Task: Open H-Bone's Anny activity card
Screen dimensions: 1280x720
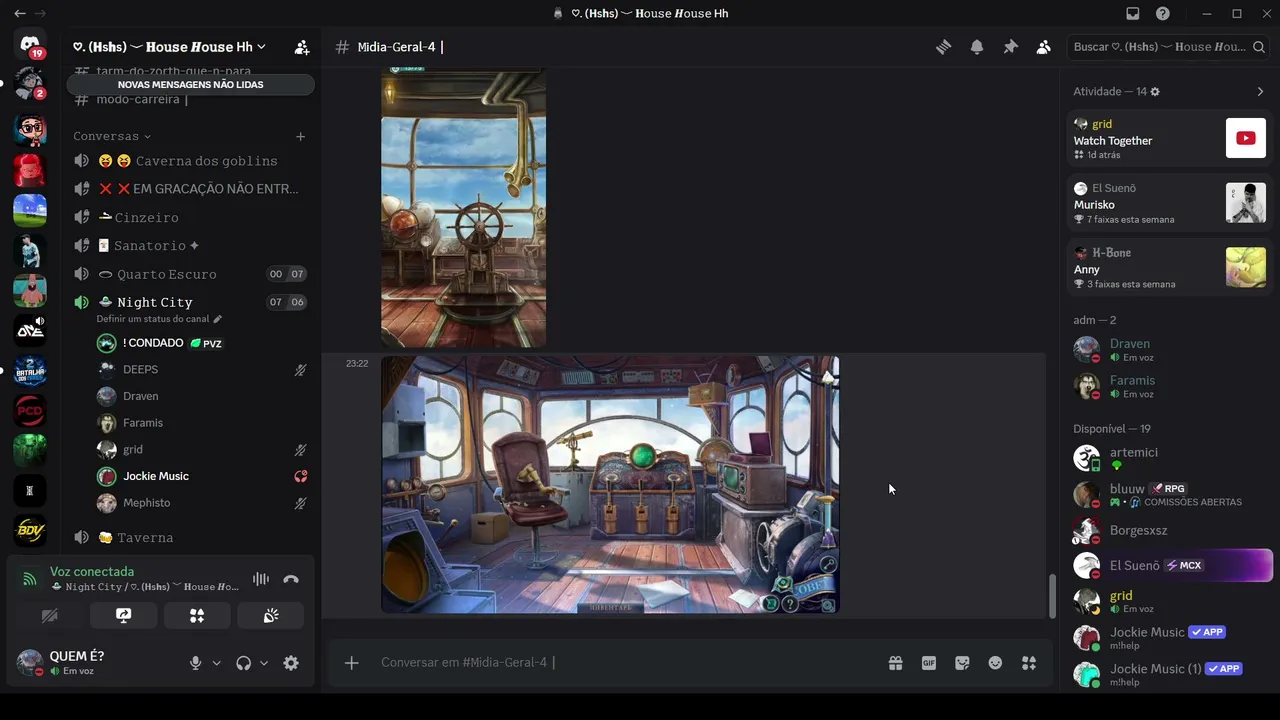Action: [1169, 268]
